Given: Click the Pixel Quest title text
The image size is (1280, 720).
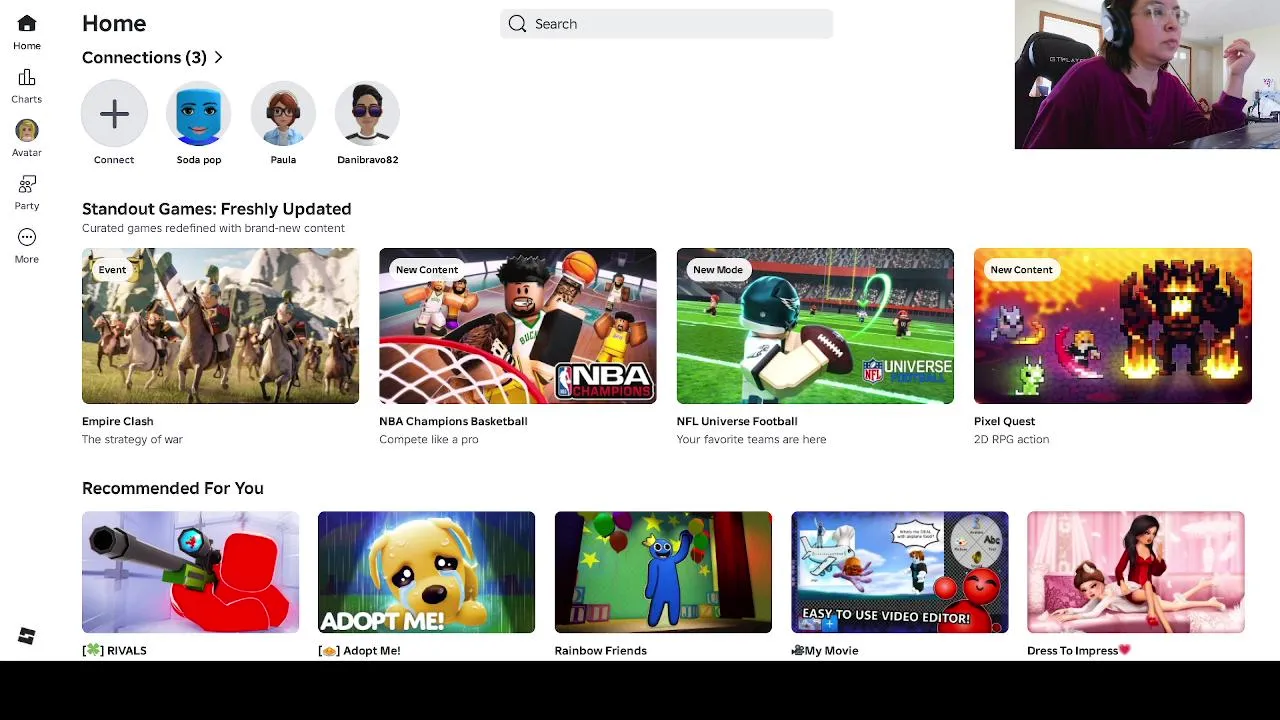Looking at the screenshot, I should tap(1005, 421).
